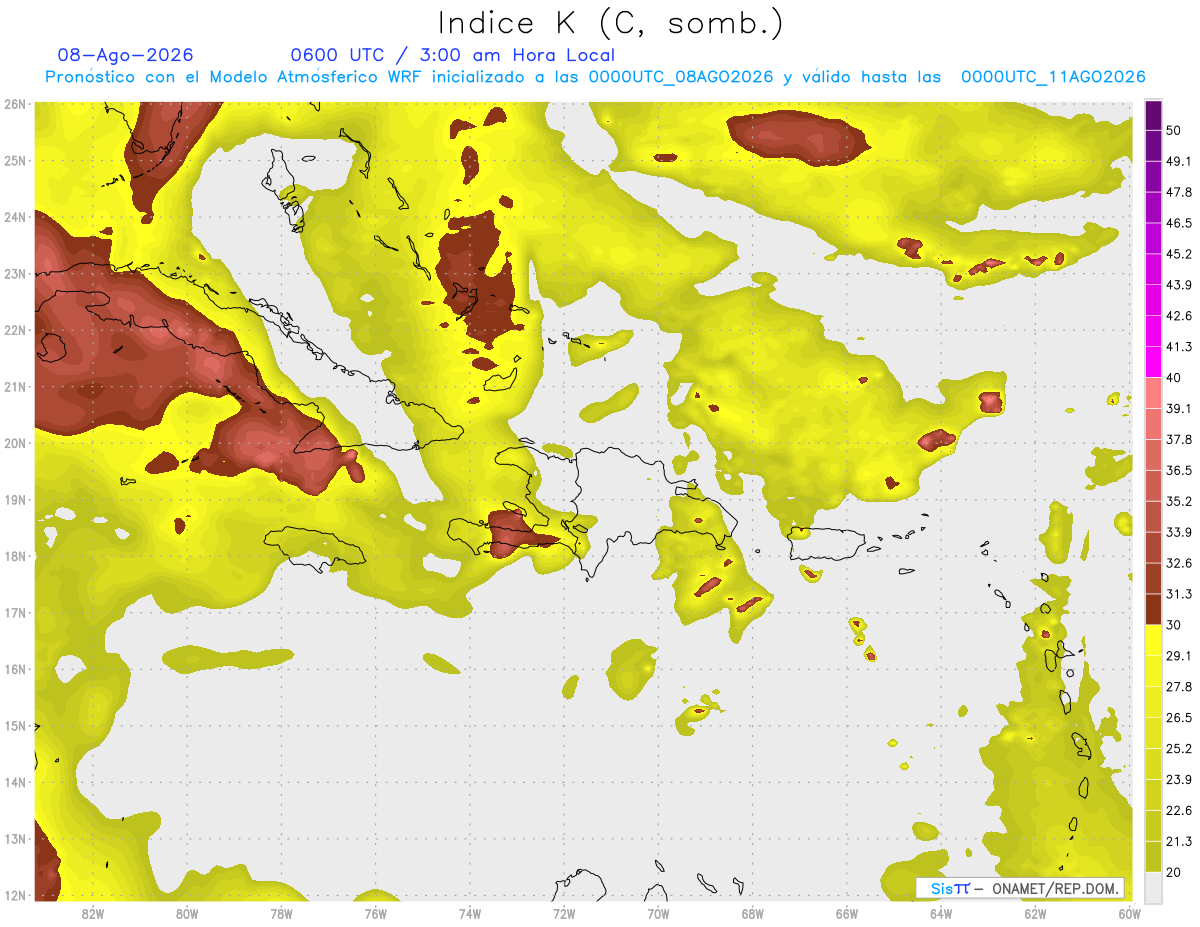Click the colorbar value '50'

(1174, 130)
